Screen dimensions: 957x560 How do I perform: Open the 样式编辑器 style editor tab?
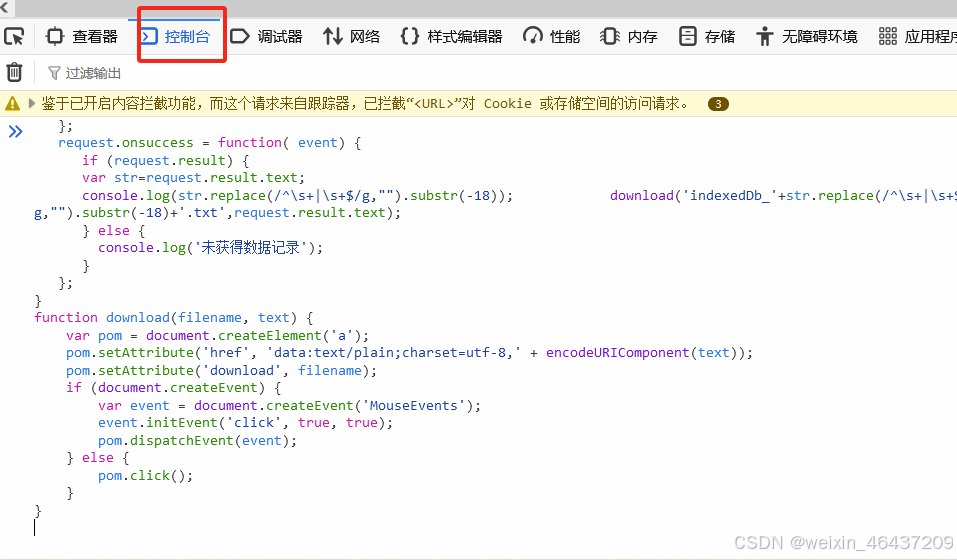click(x=452, y=37)
